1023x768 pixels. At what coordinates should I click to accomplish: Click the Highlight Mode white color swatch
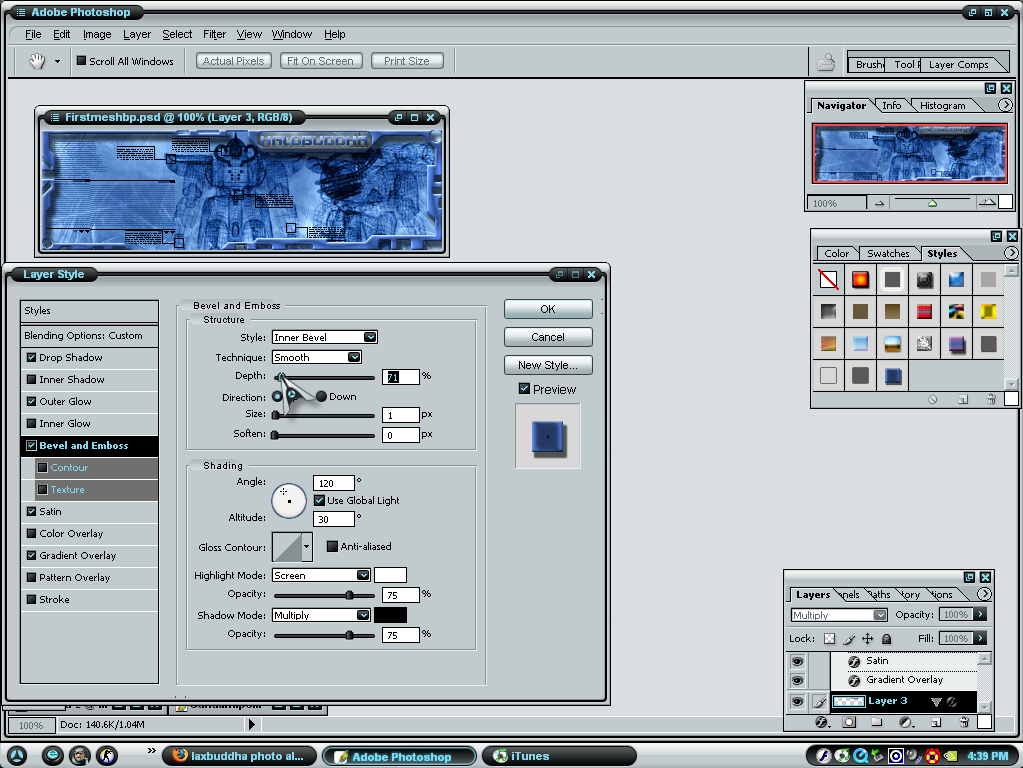(x=390, y=575)
